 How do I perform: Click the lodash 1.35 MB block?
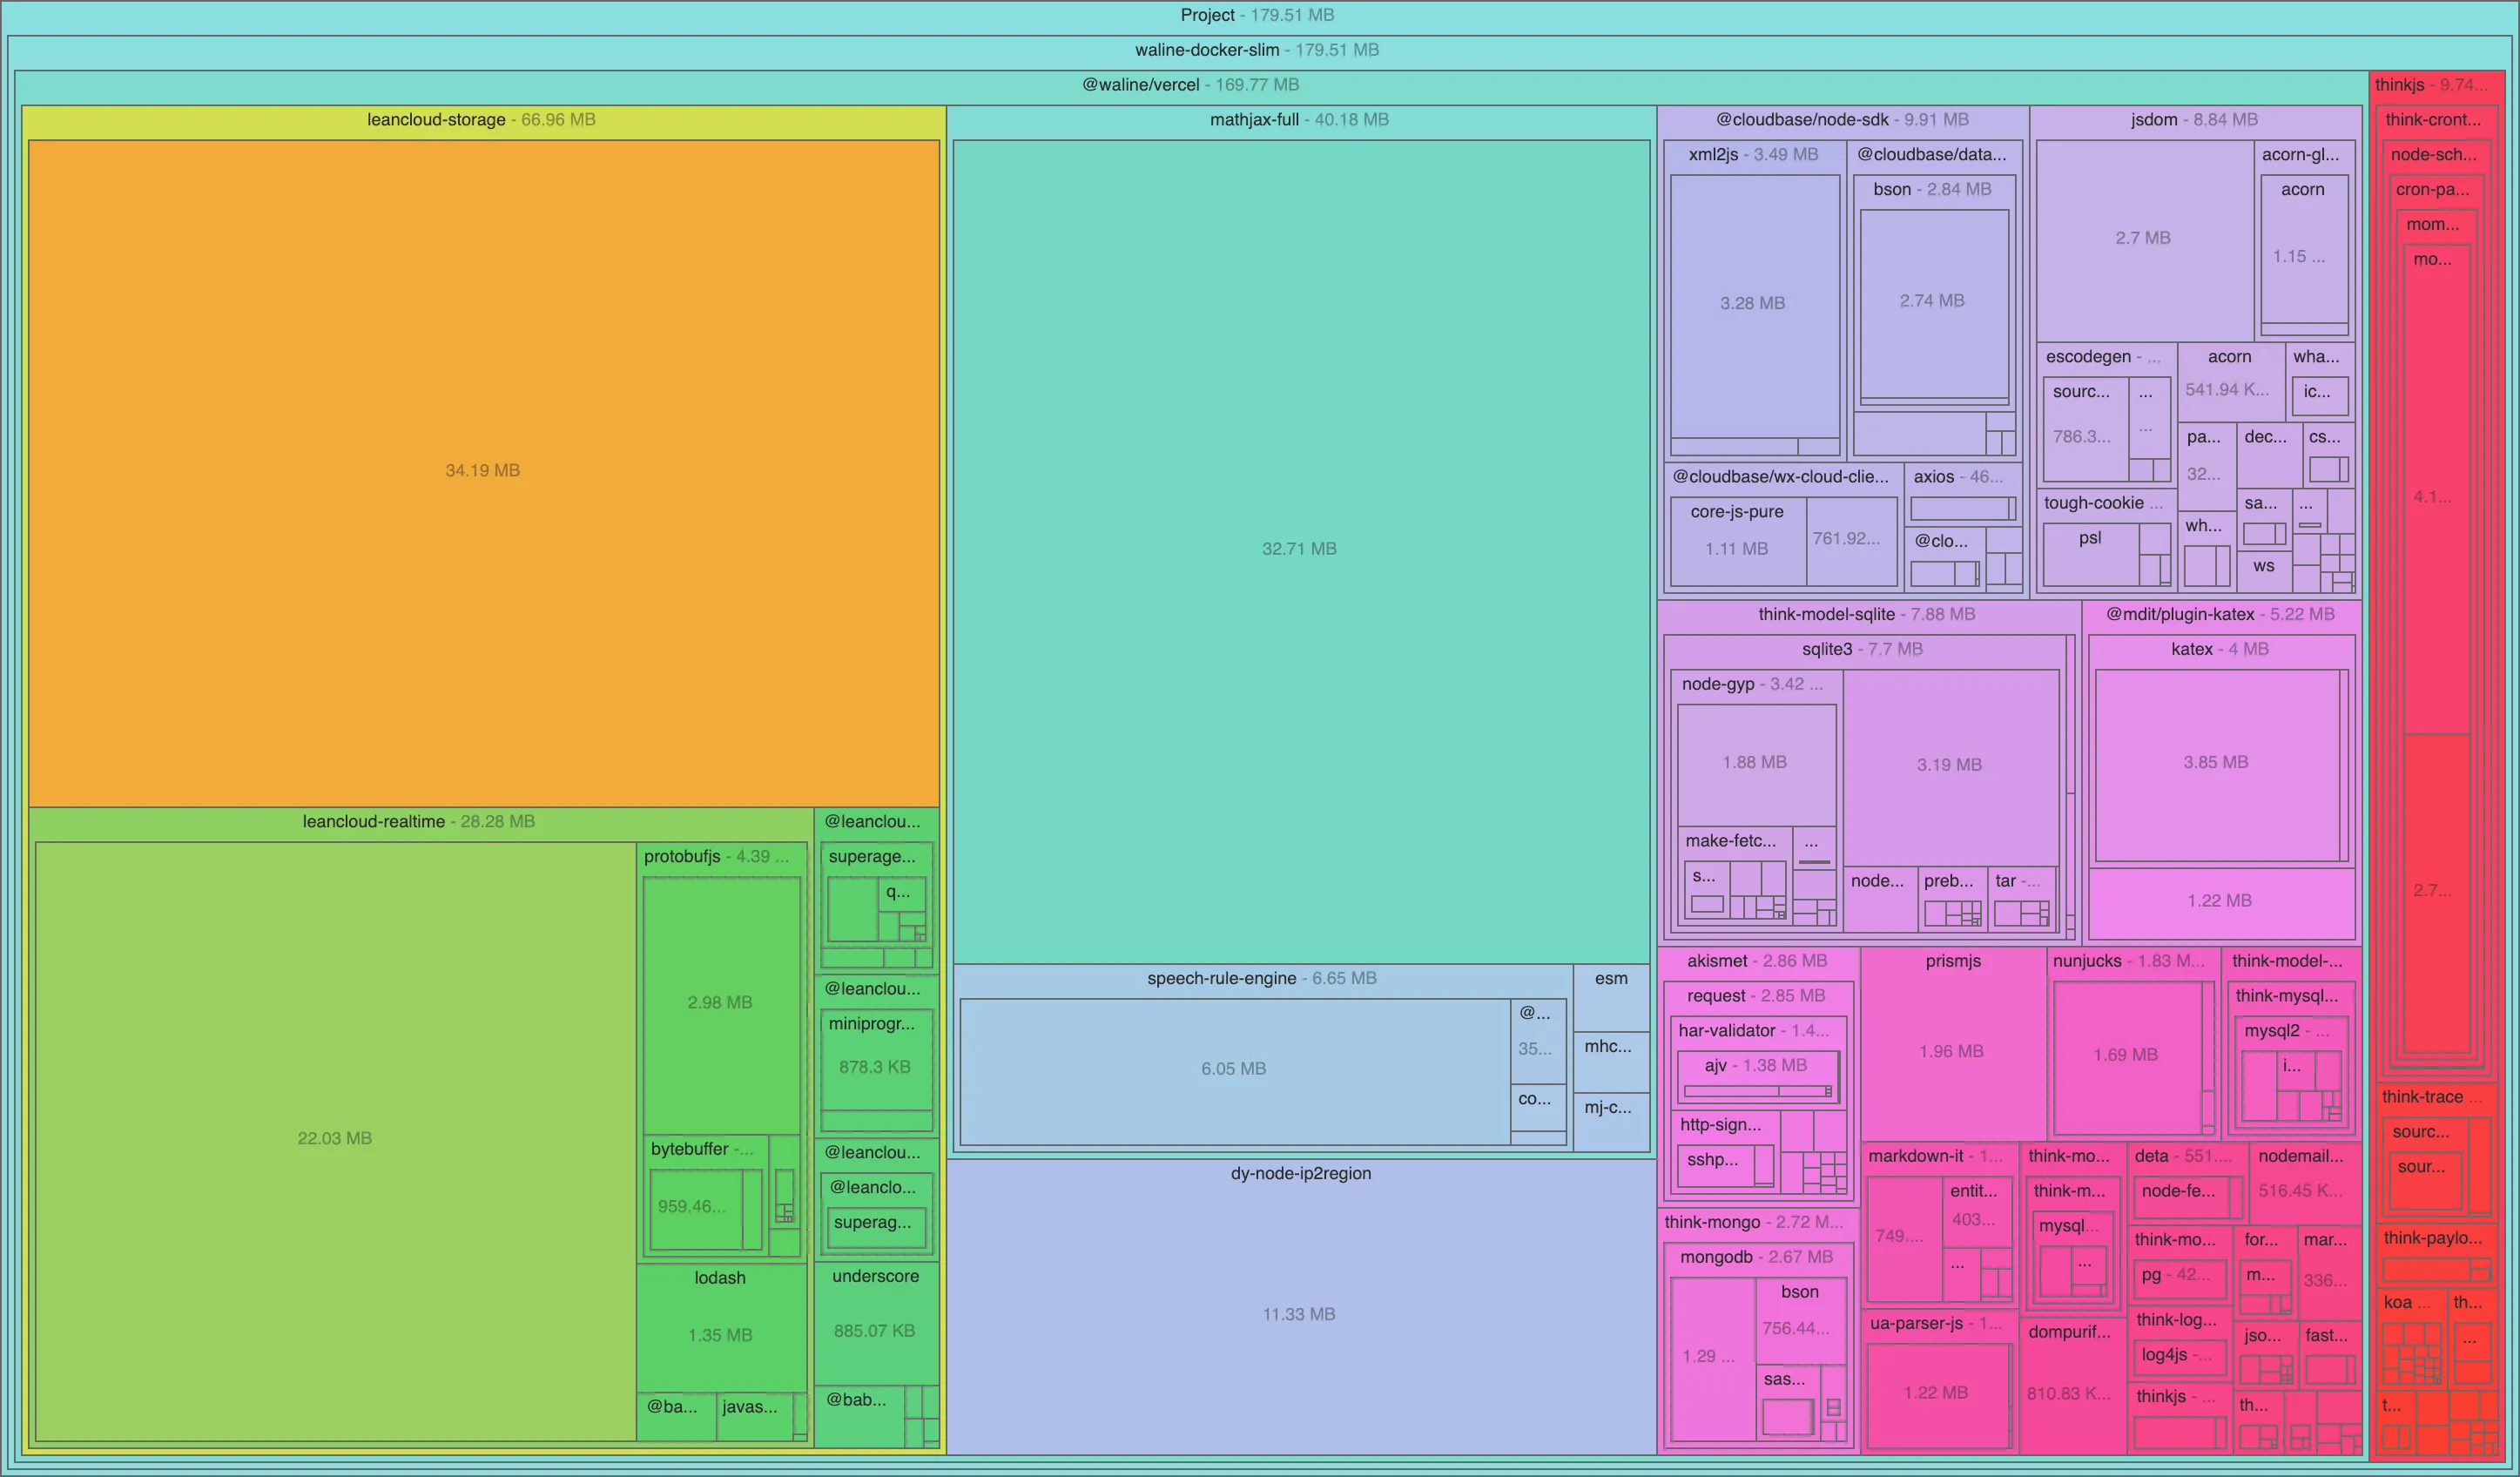(720, 1335)
